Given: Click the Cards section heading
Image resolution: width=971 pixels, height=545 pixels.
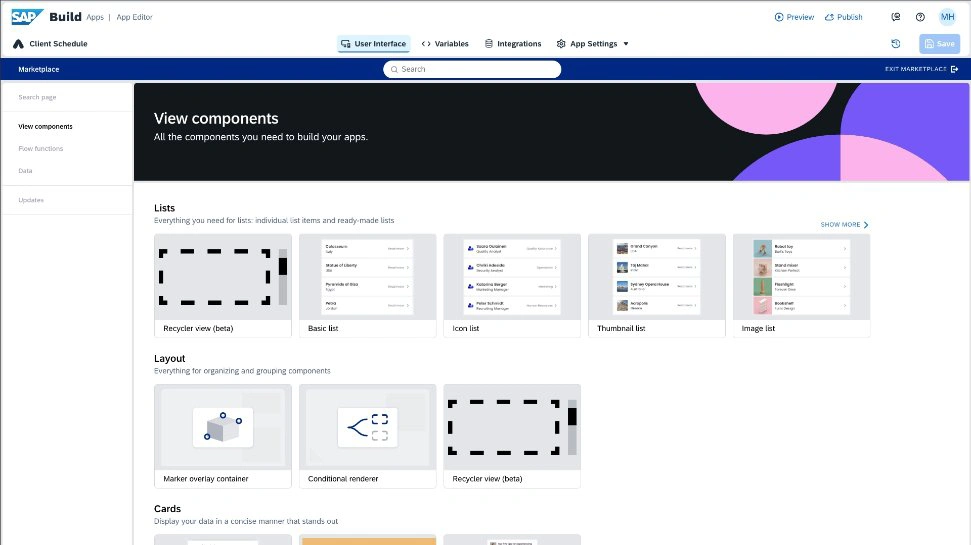Looking at the screenshot, I should [x=167, y=509].
